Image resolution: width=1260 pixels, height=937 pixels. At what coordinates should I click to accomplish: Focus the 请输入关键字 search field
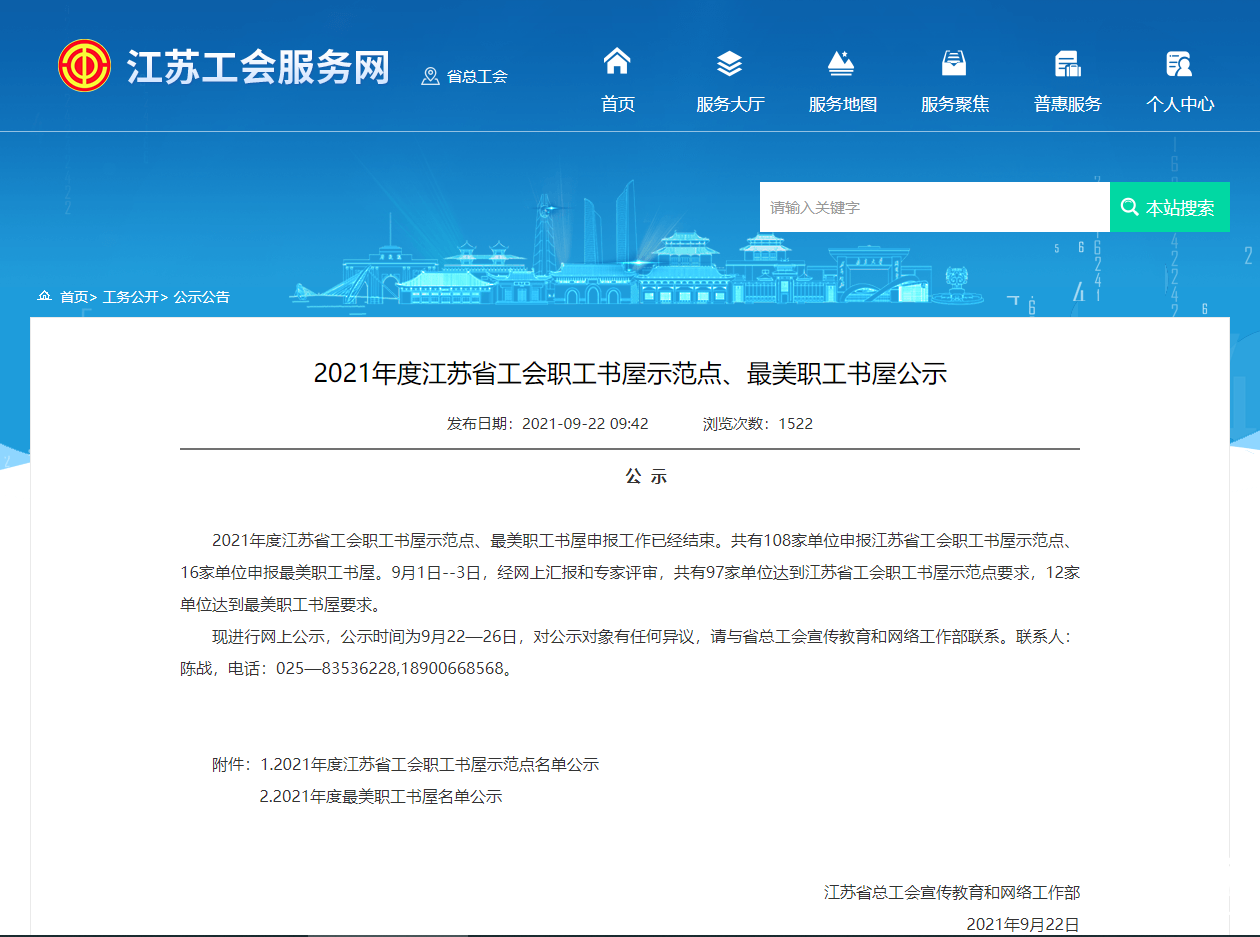click(x=935, y=207)
